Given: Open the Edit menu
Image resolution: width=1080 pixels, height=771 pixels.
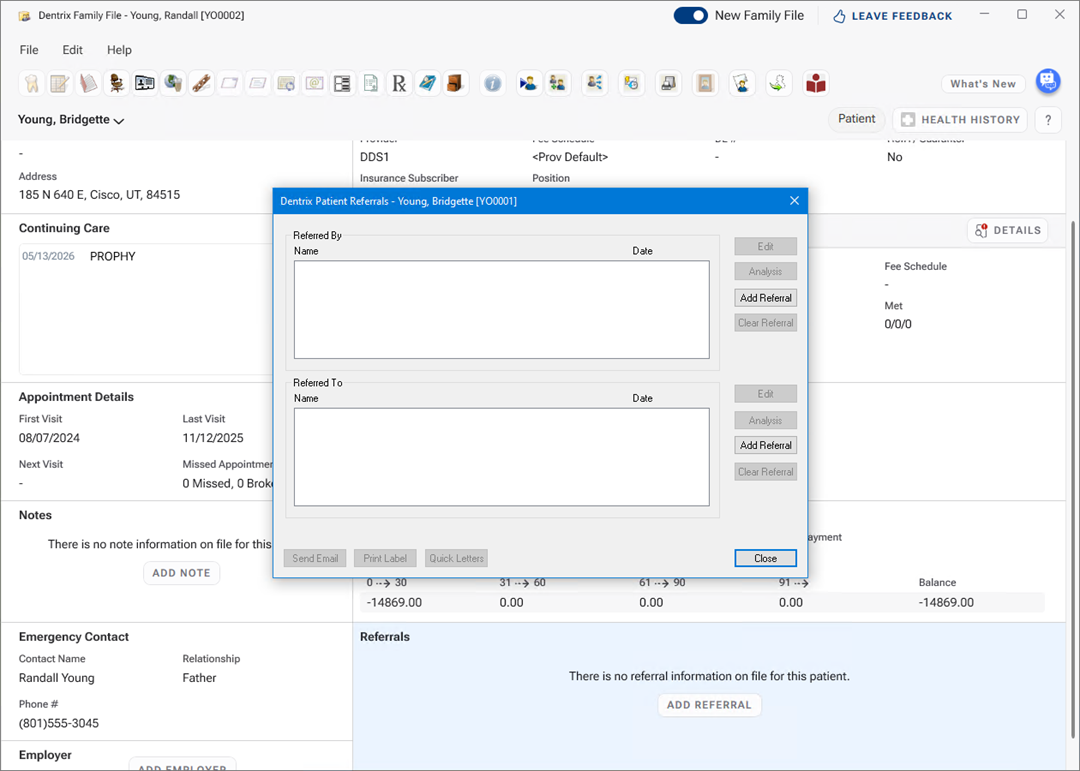Looking at the screenshot, I should point(73,50).
